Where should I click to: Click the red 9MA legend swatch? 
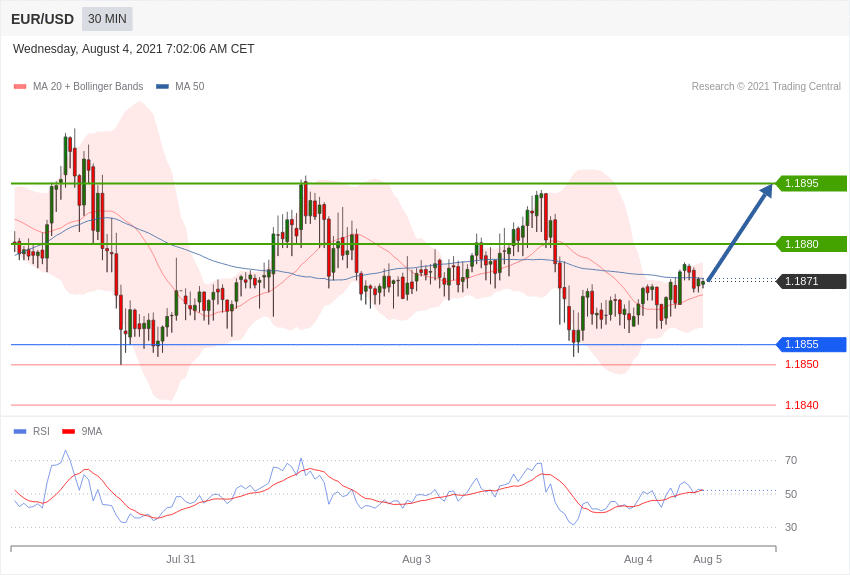(69, 431)
